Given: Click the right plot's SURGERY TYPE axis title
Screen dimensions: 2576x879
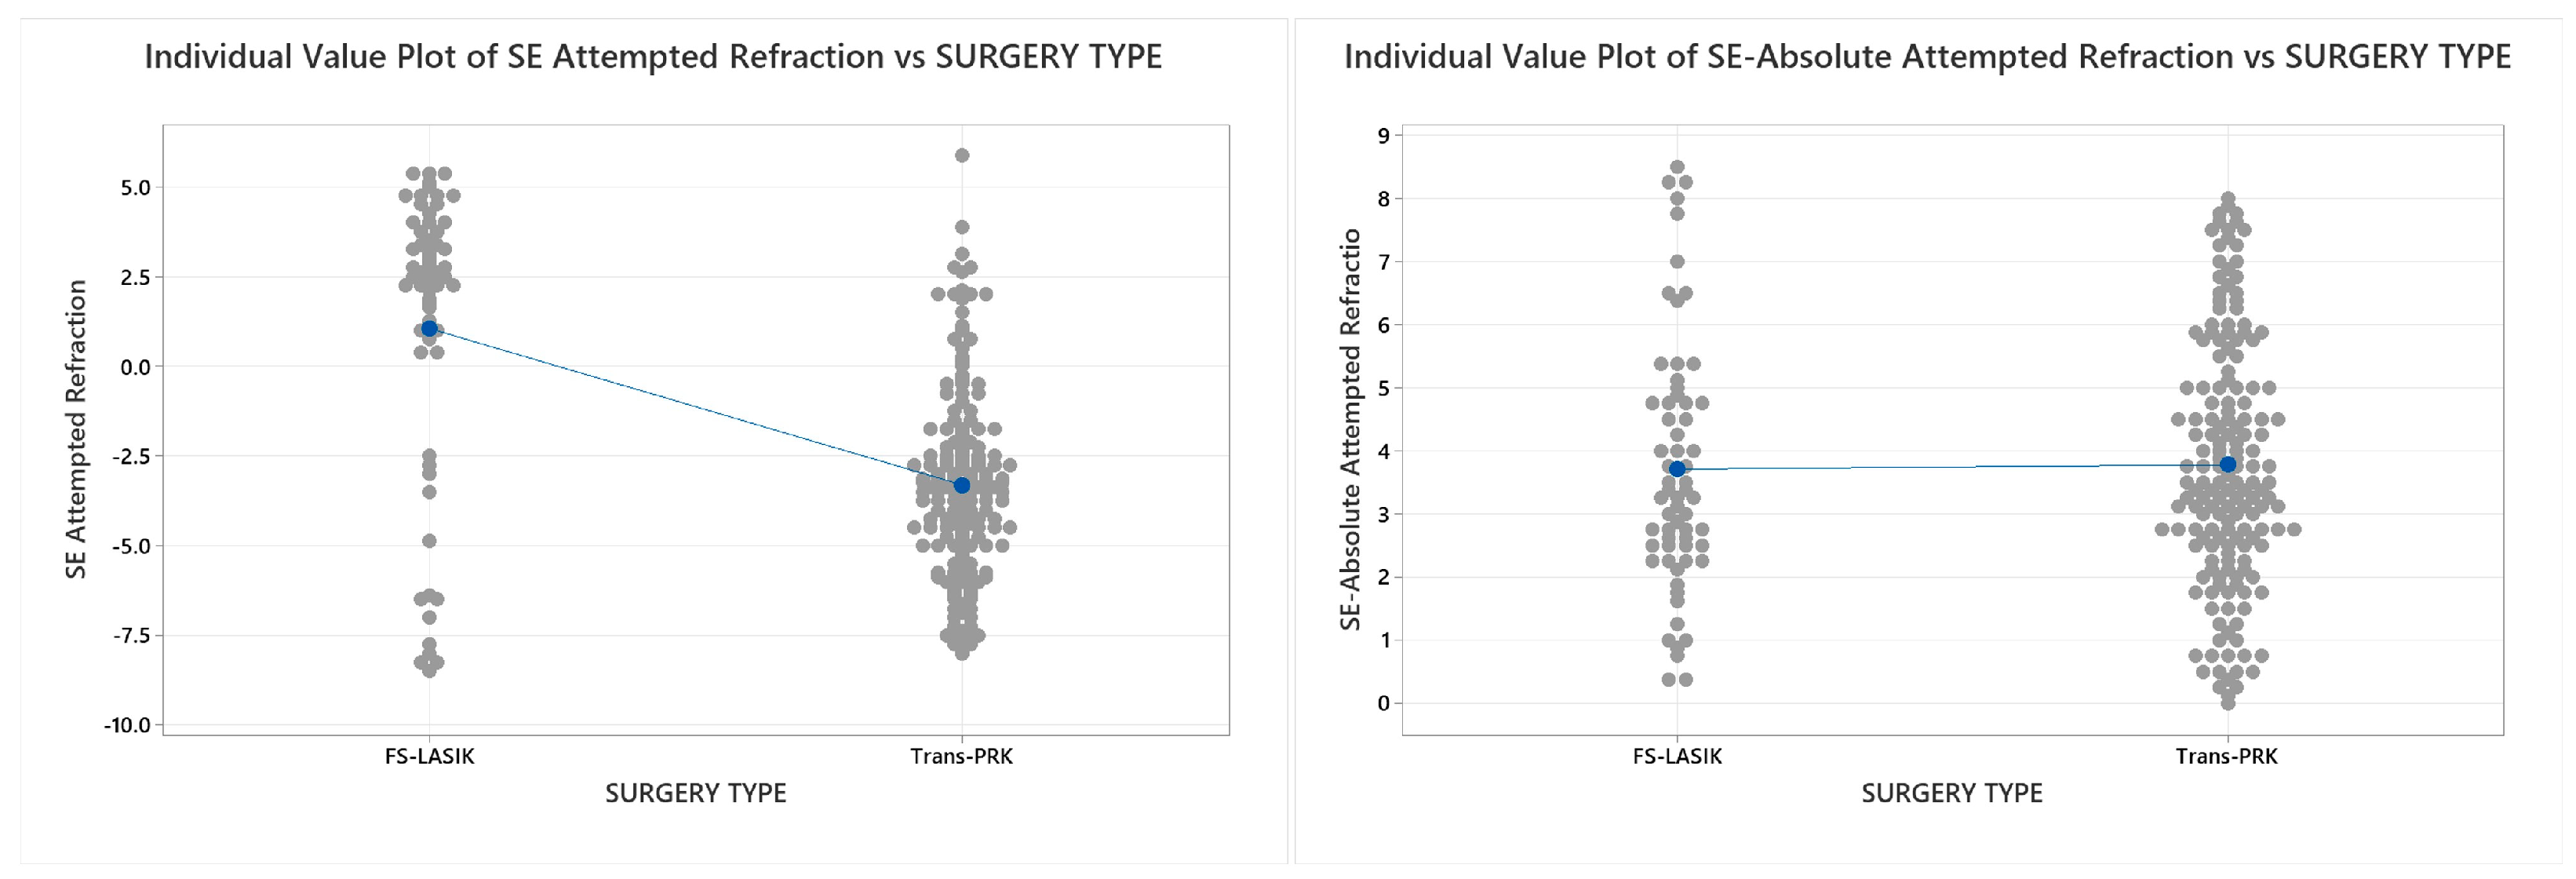Looking at the screenshot, I should pyautogui.click(x=1951, y=794).
